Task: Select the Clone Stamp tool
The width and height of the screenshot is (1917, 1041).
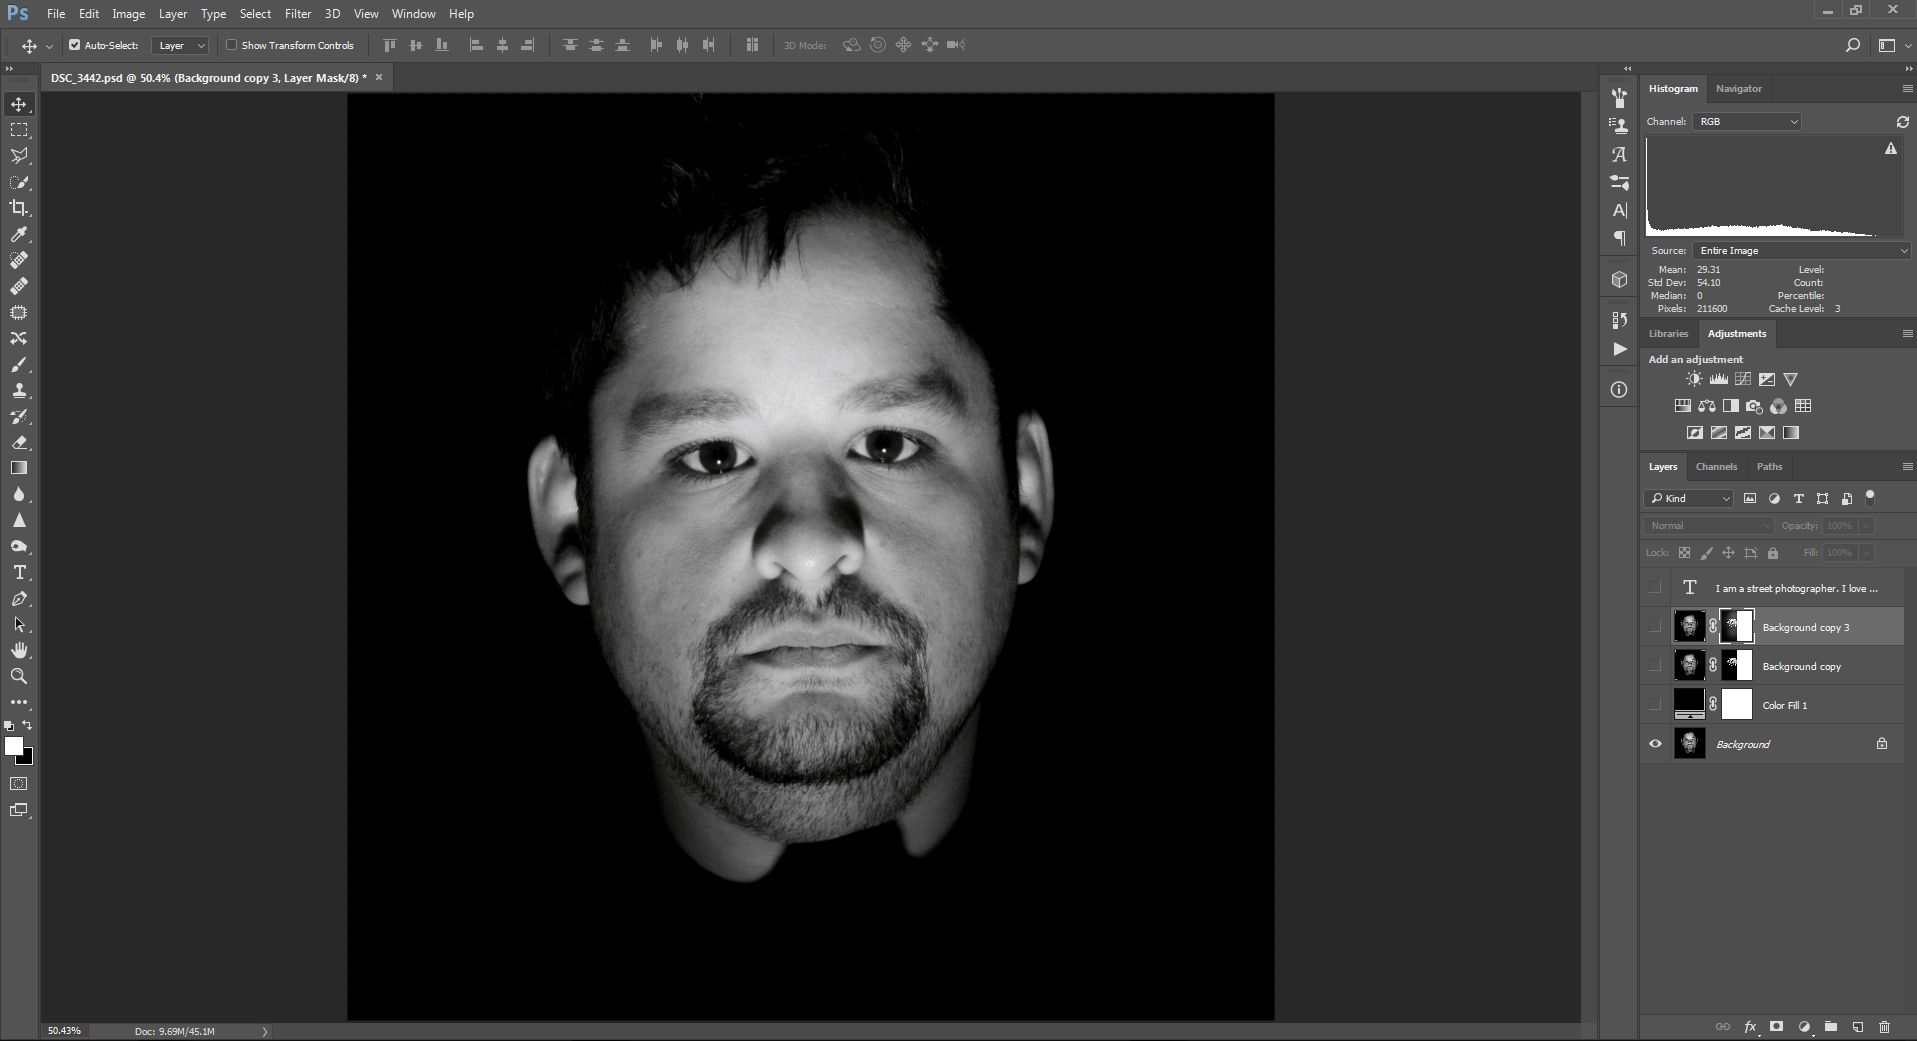Action: [x=19, y=390]
